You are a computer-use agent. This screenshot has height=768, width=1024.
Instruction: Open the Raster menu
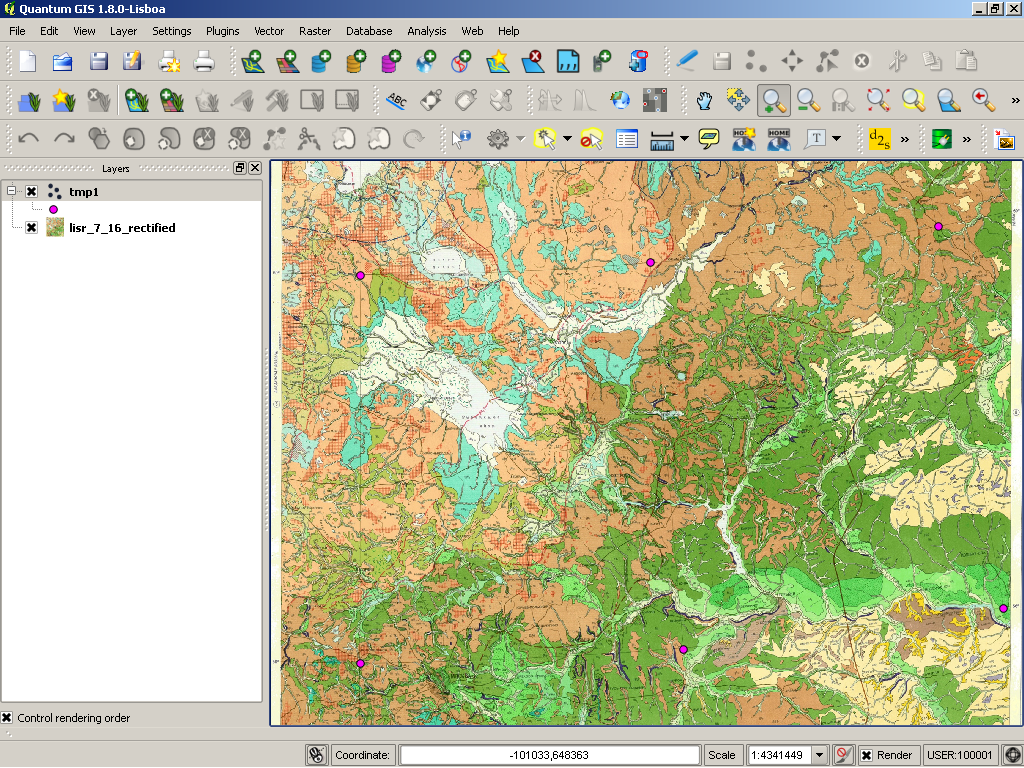315,31
